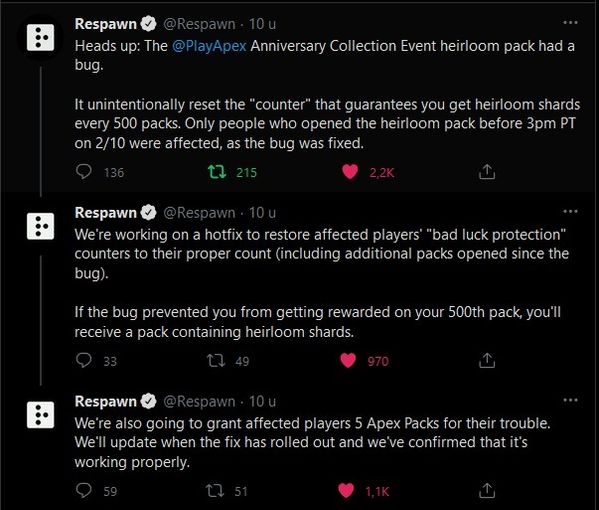Viewport: 599px width, 510px height.
Task: Retweet the tweet with 51 retweets
Action: tap(215, 490)
